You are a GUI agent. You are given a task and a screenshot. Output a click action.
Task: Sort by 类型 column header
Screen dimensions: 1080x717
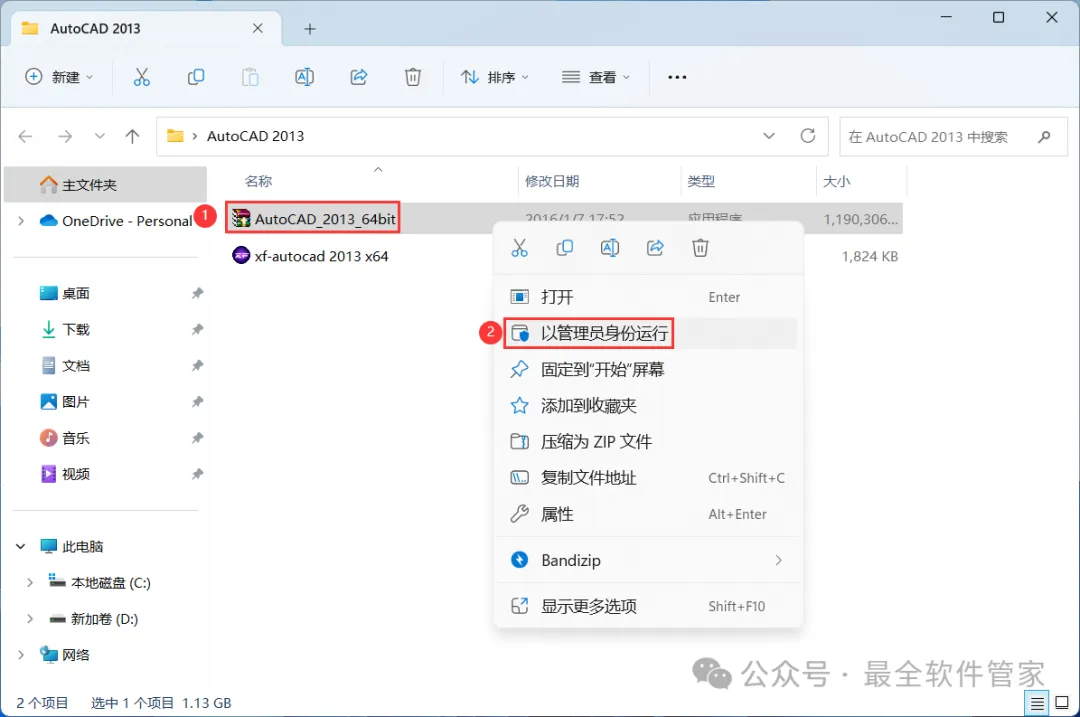701,181
